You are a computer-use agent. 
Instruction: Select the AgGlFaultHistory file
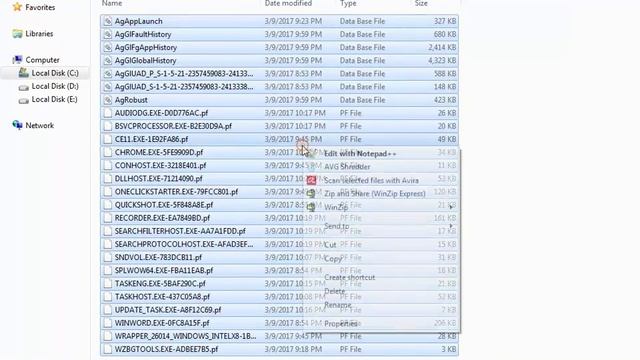[x=279, y=34]
